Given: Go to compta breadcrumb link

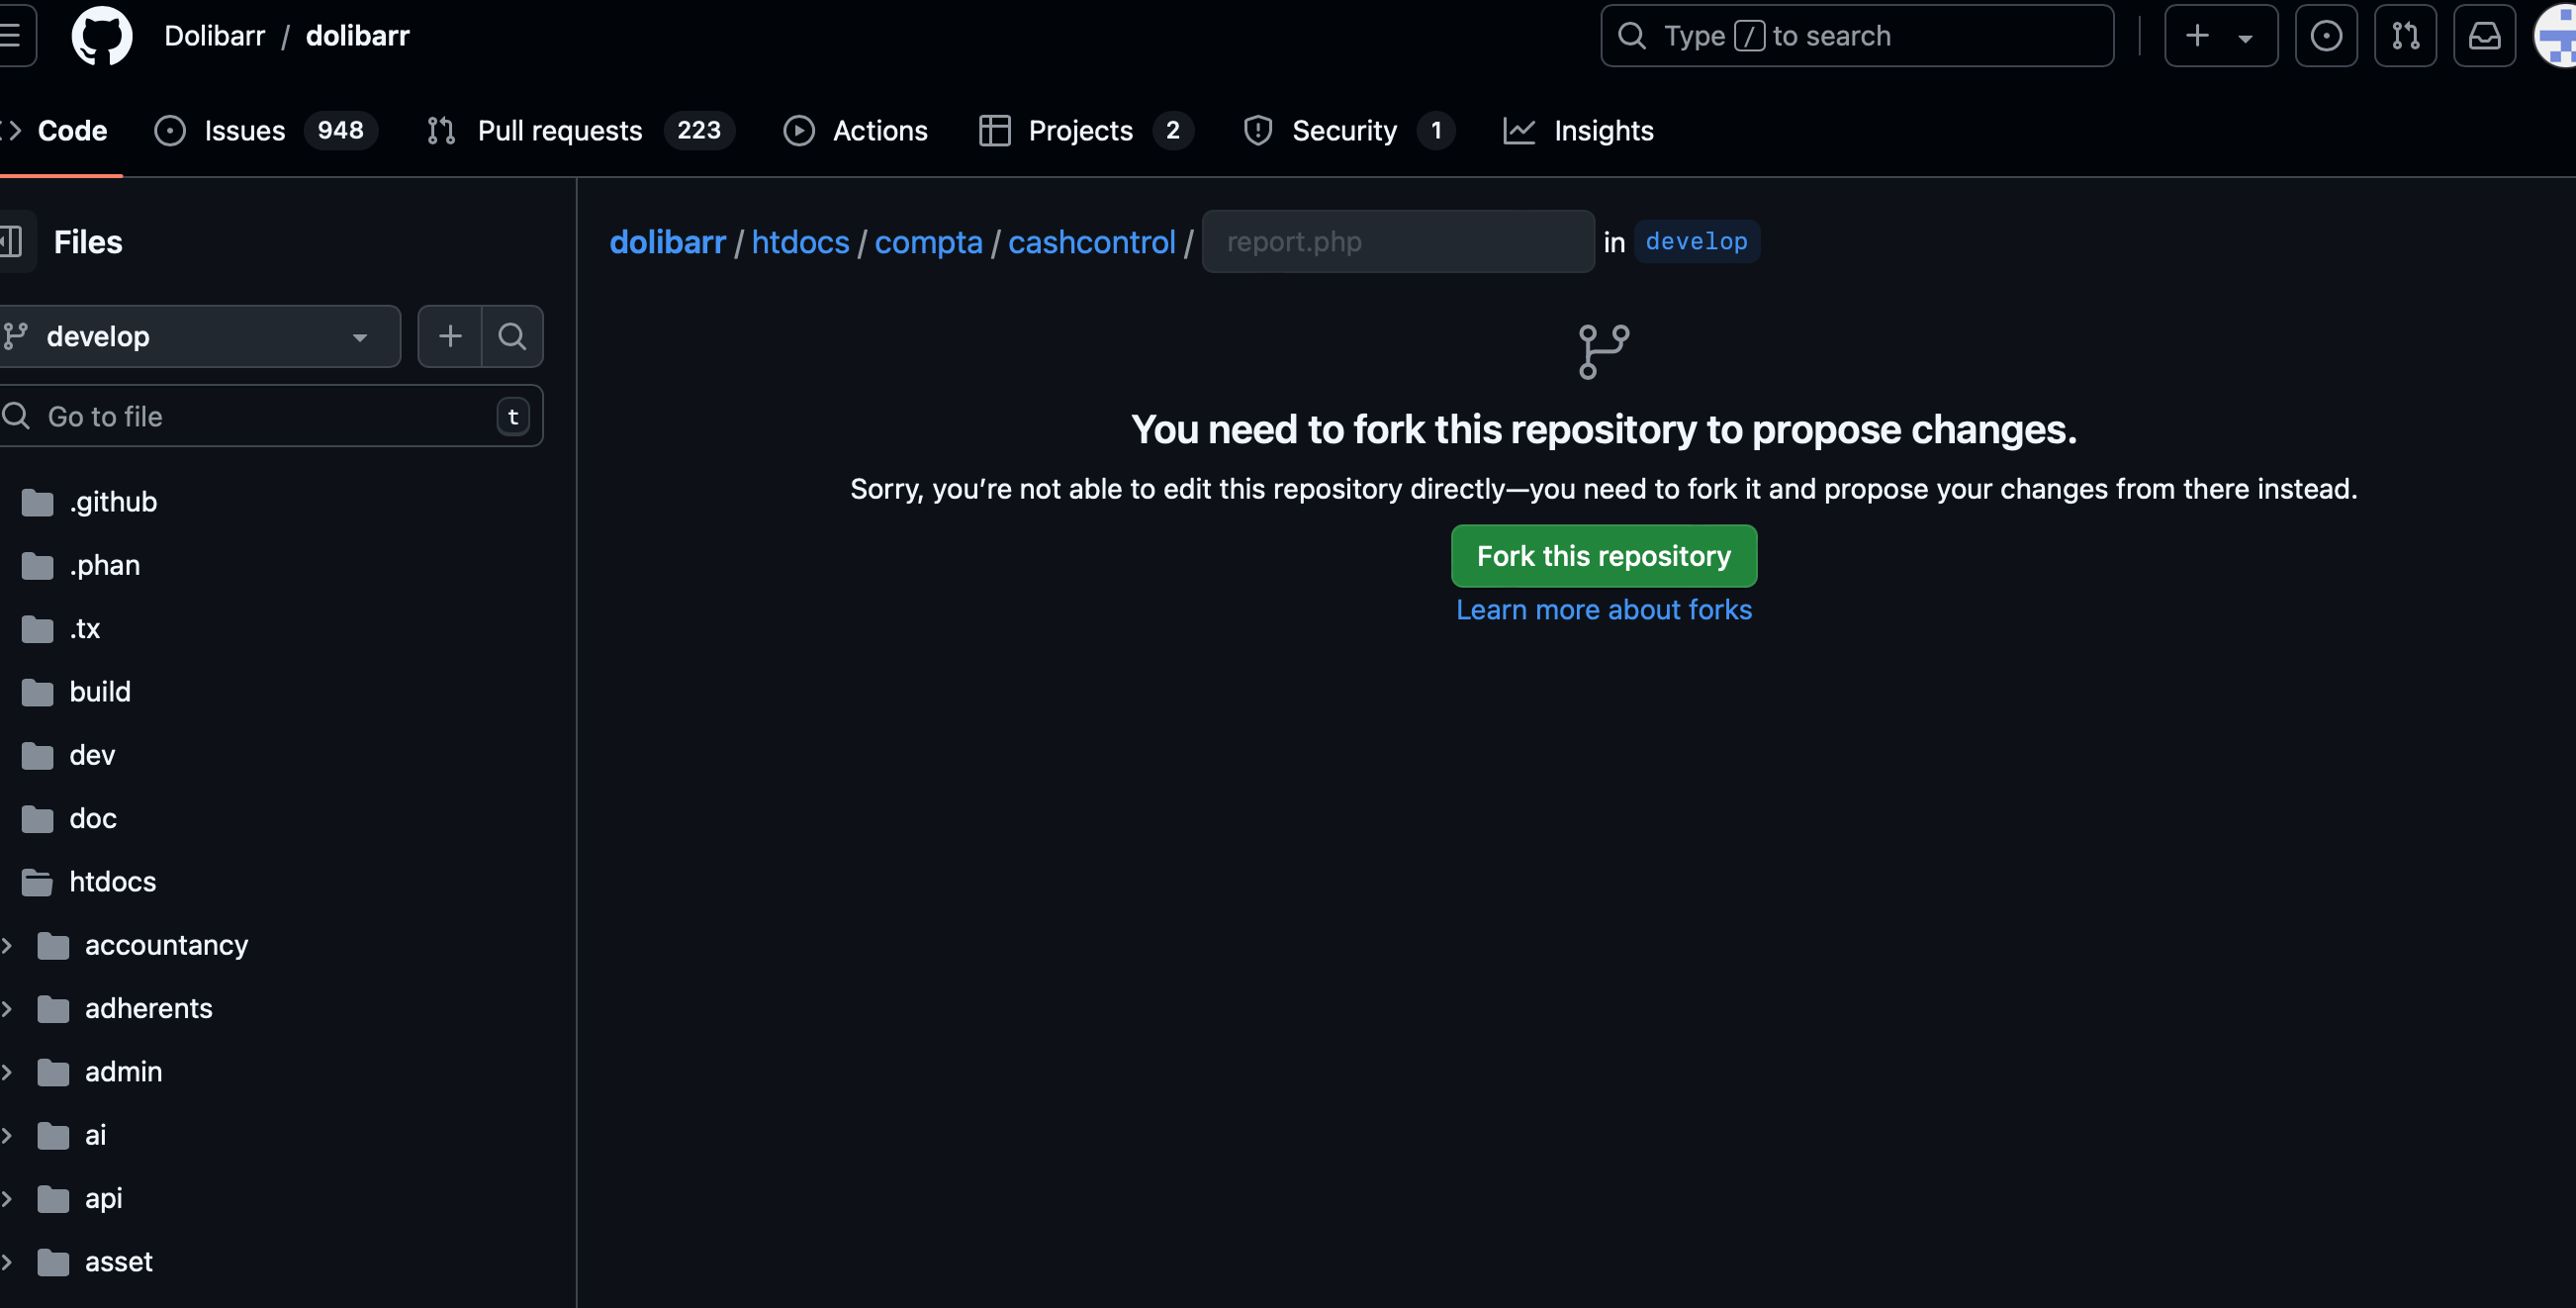Looking at the screenshot, I should click(928, 242).
